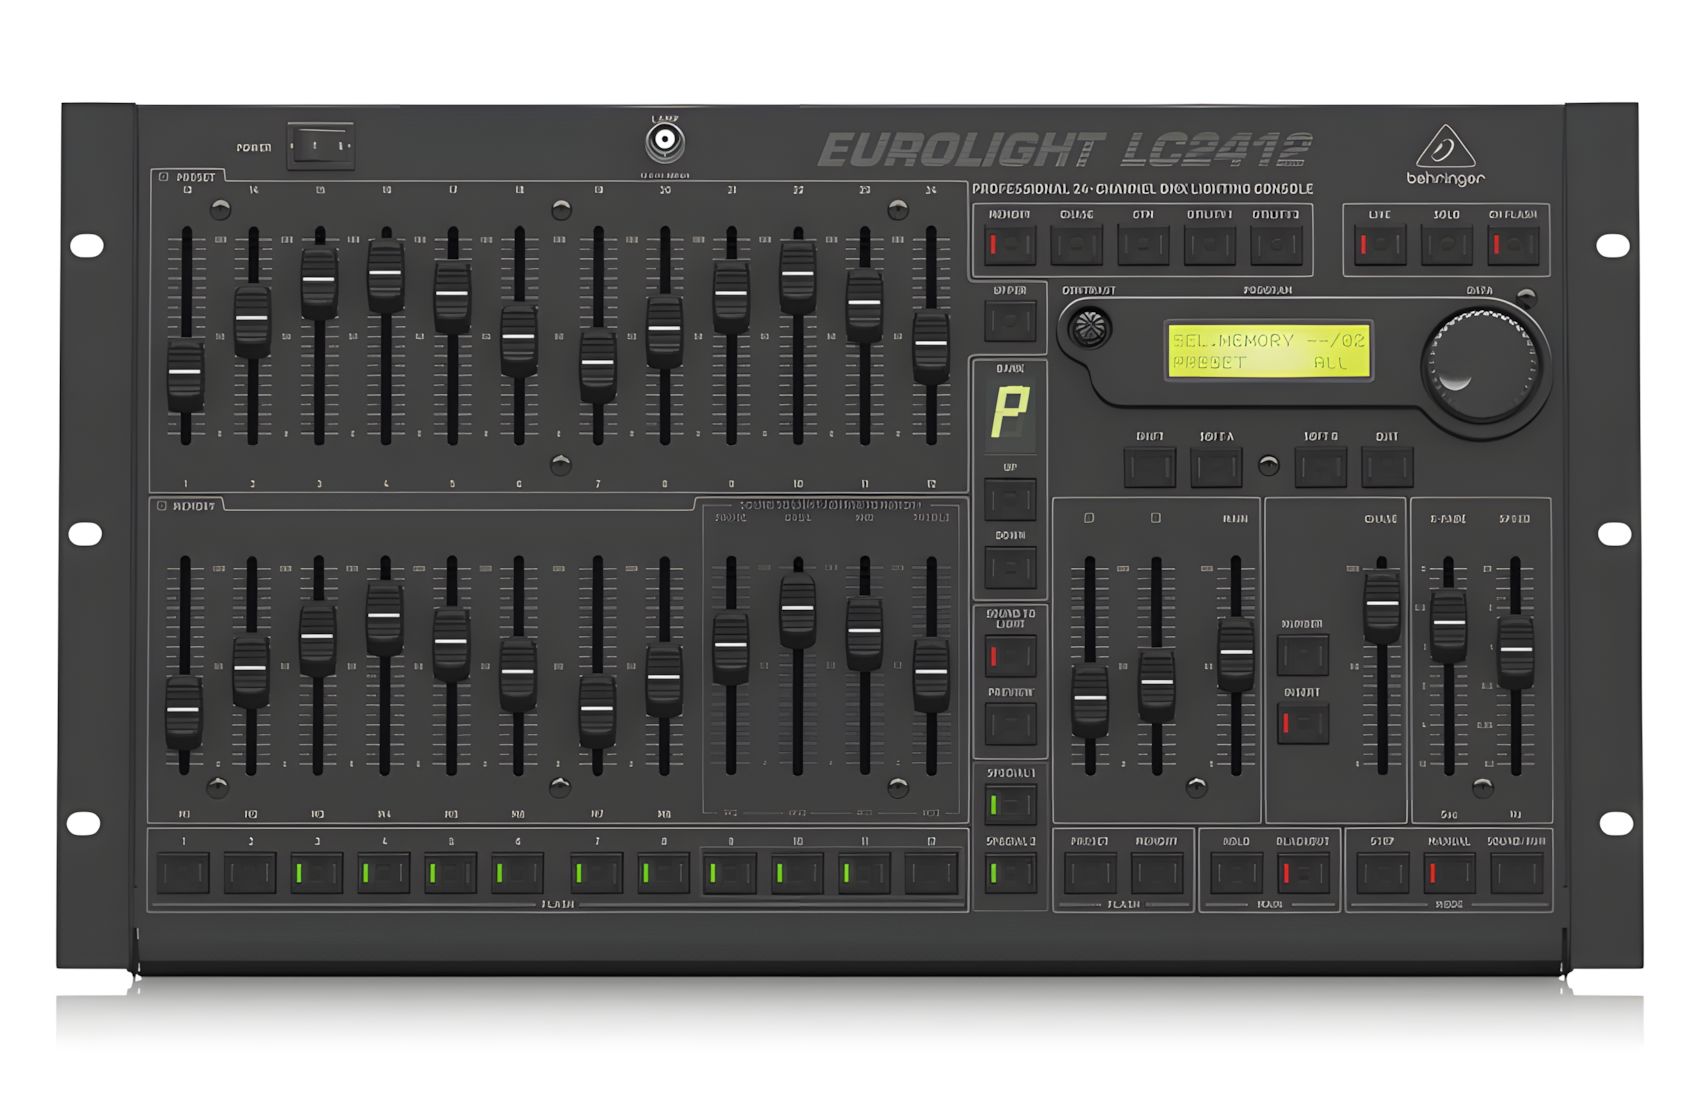Image resolution: width=1700 pixels, height=1100 pixels.
Task: Toggle the CH FLASH button
Action: click(x=1513, y=245)
